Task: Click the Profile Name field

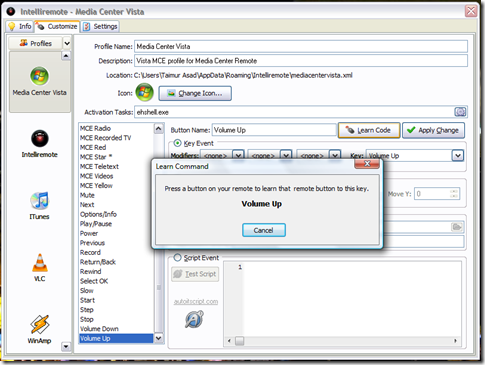Action: point(301,46)
